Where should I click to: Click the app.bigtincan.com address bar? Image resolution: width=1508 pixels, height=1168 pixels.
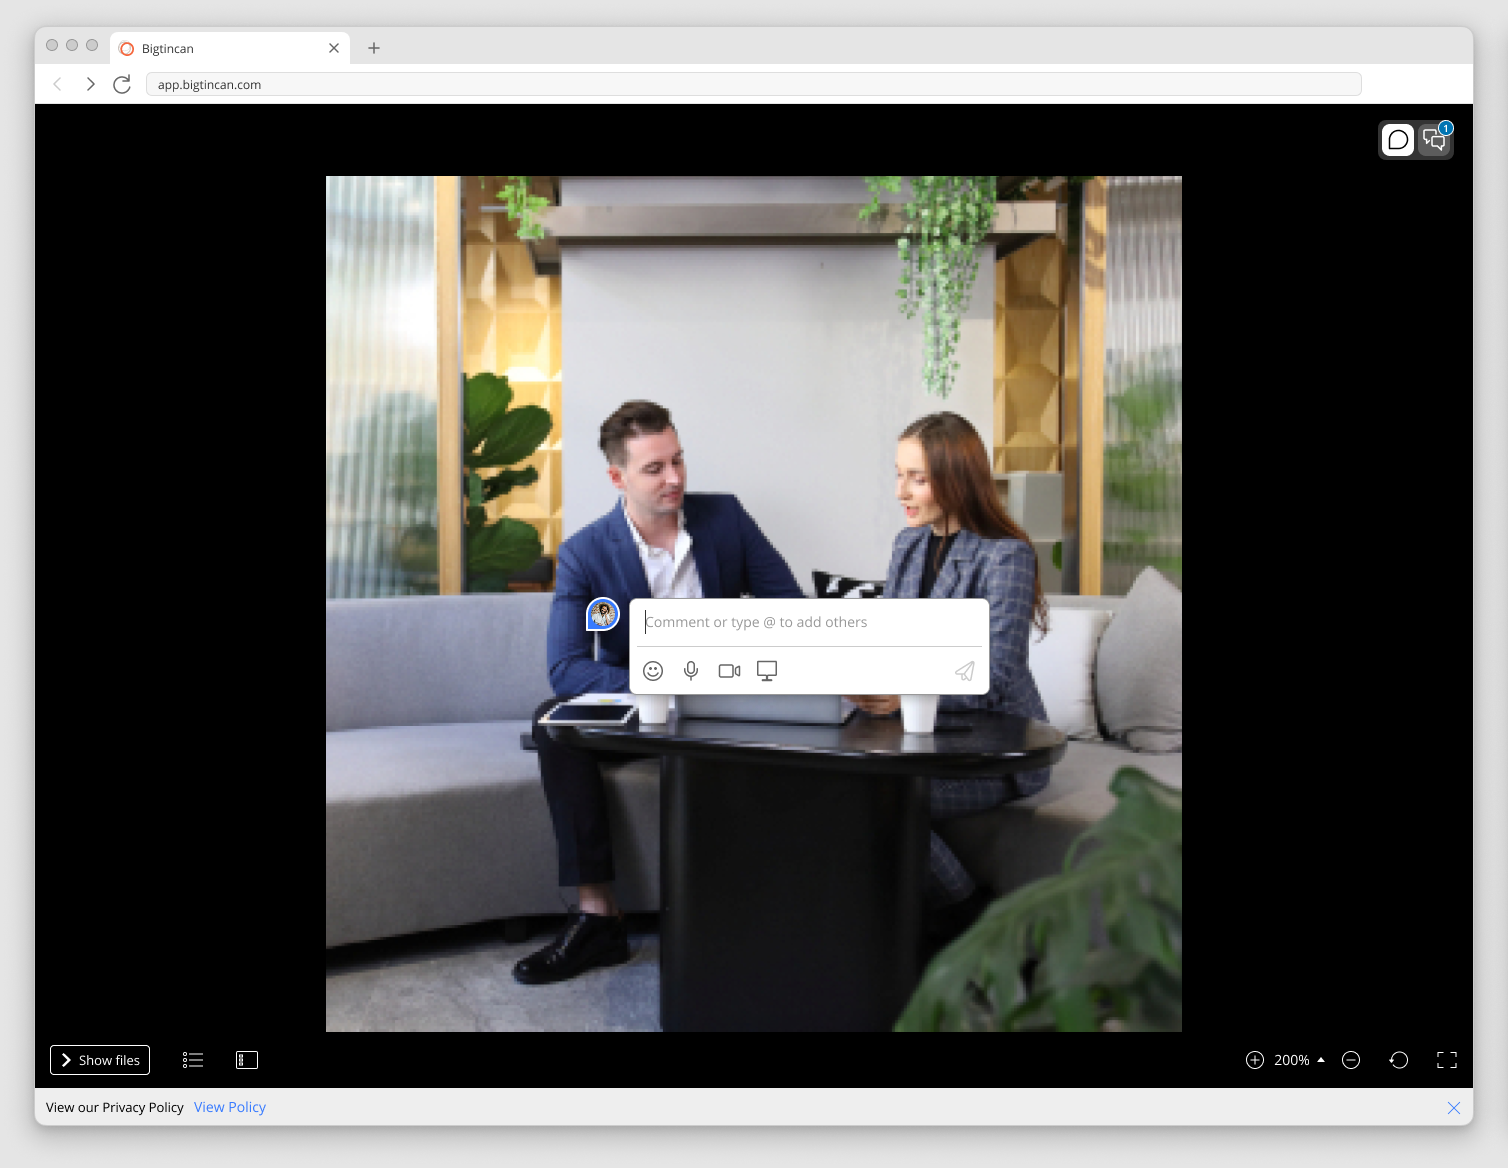pos(754,84)
